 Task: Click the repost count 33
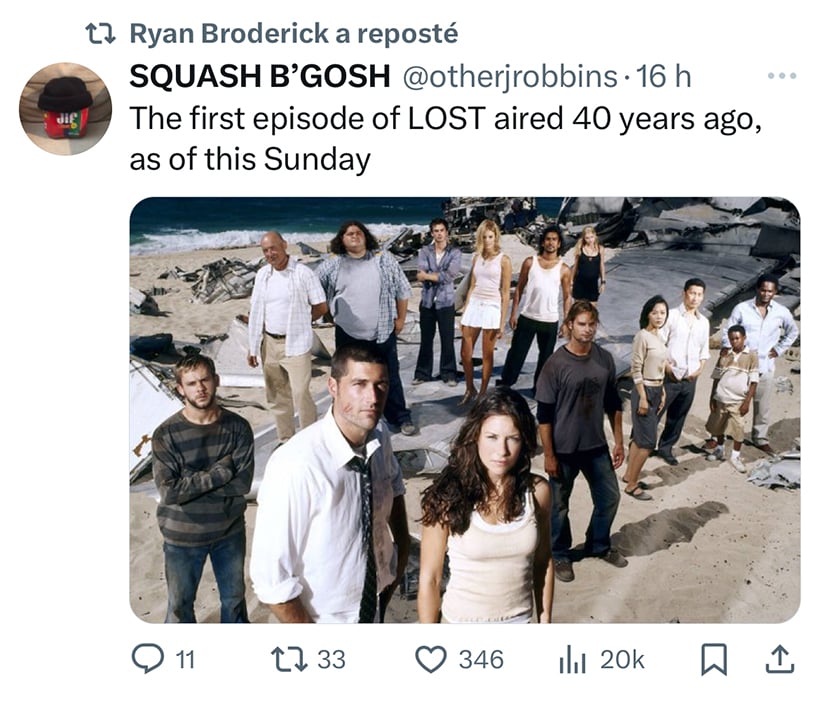(x=332, y=660)
